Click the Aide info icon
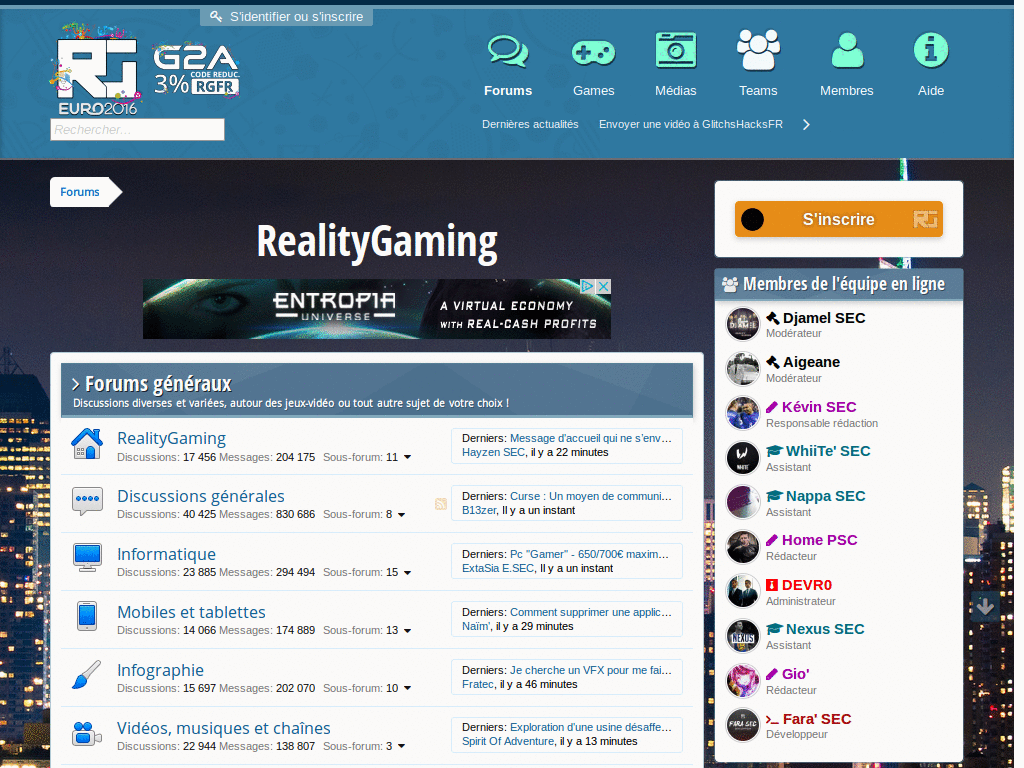 pos(931,50)
